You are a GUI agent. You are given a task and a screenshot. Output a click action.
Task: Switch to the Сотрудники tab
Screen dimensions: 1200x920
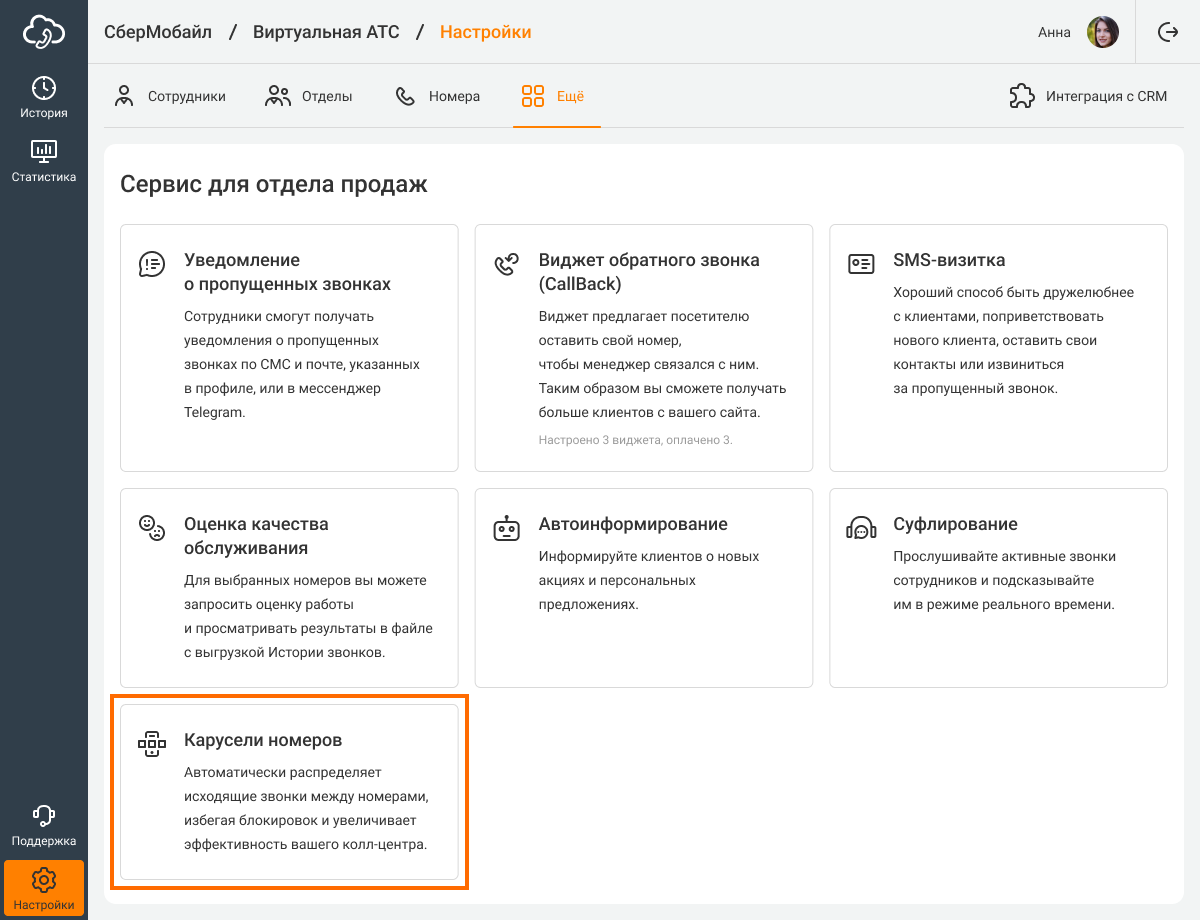(x=169, y=97)
